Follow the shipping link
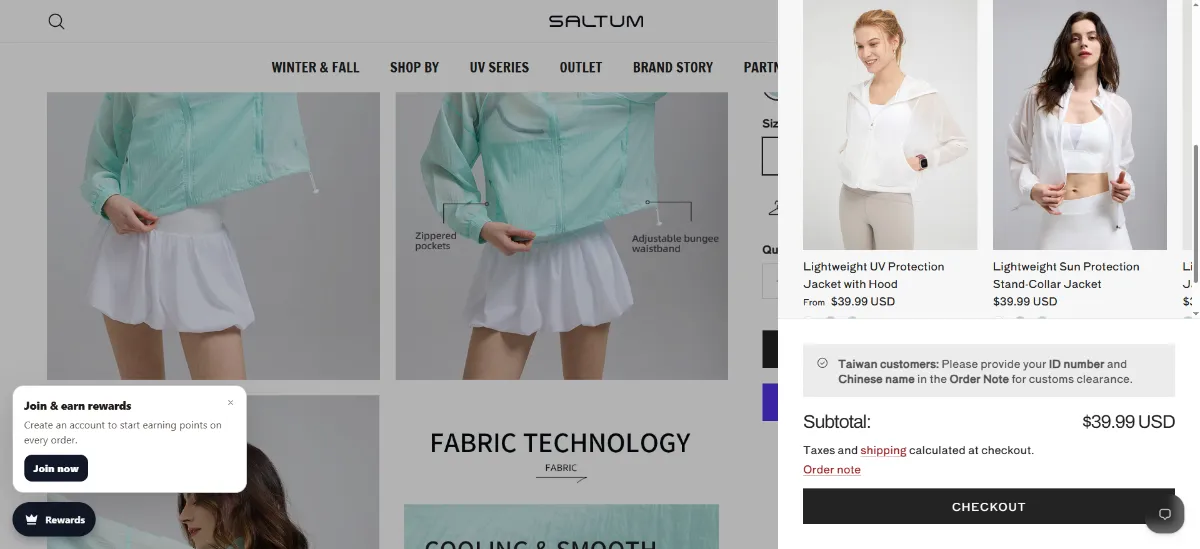Image resolution: width=1200 pixels, height=549 pixels. 883,450
